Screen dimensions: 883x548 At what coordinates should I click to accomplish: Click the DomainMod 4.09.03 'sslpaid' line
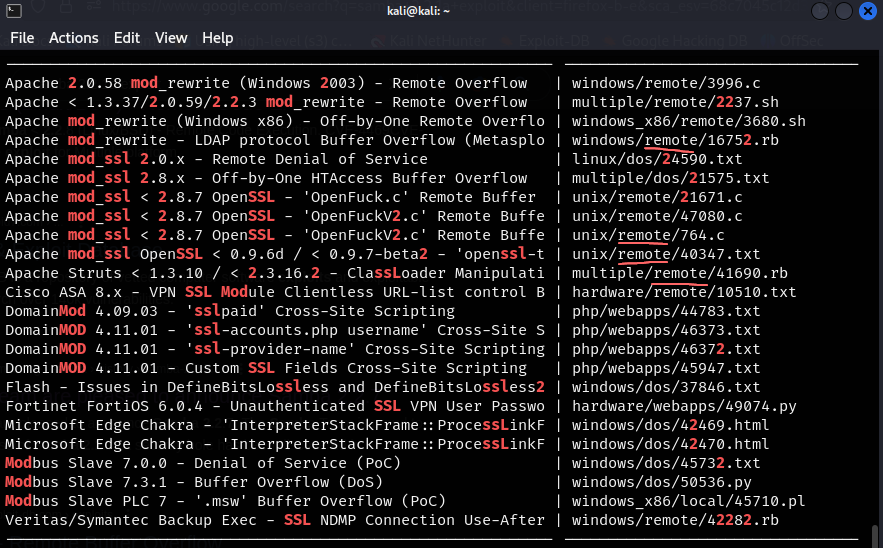[230, 311]
